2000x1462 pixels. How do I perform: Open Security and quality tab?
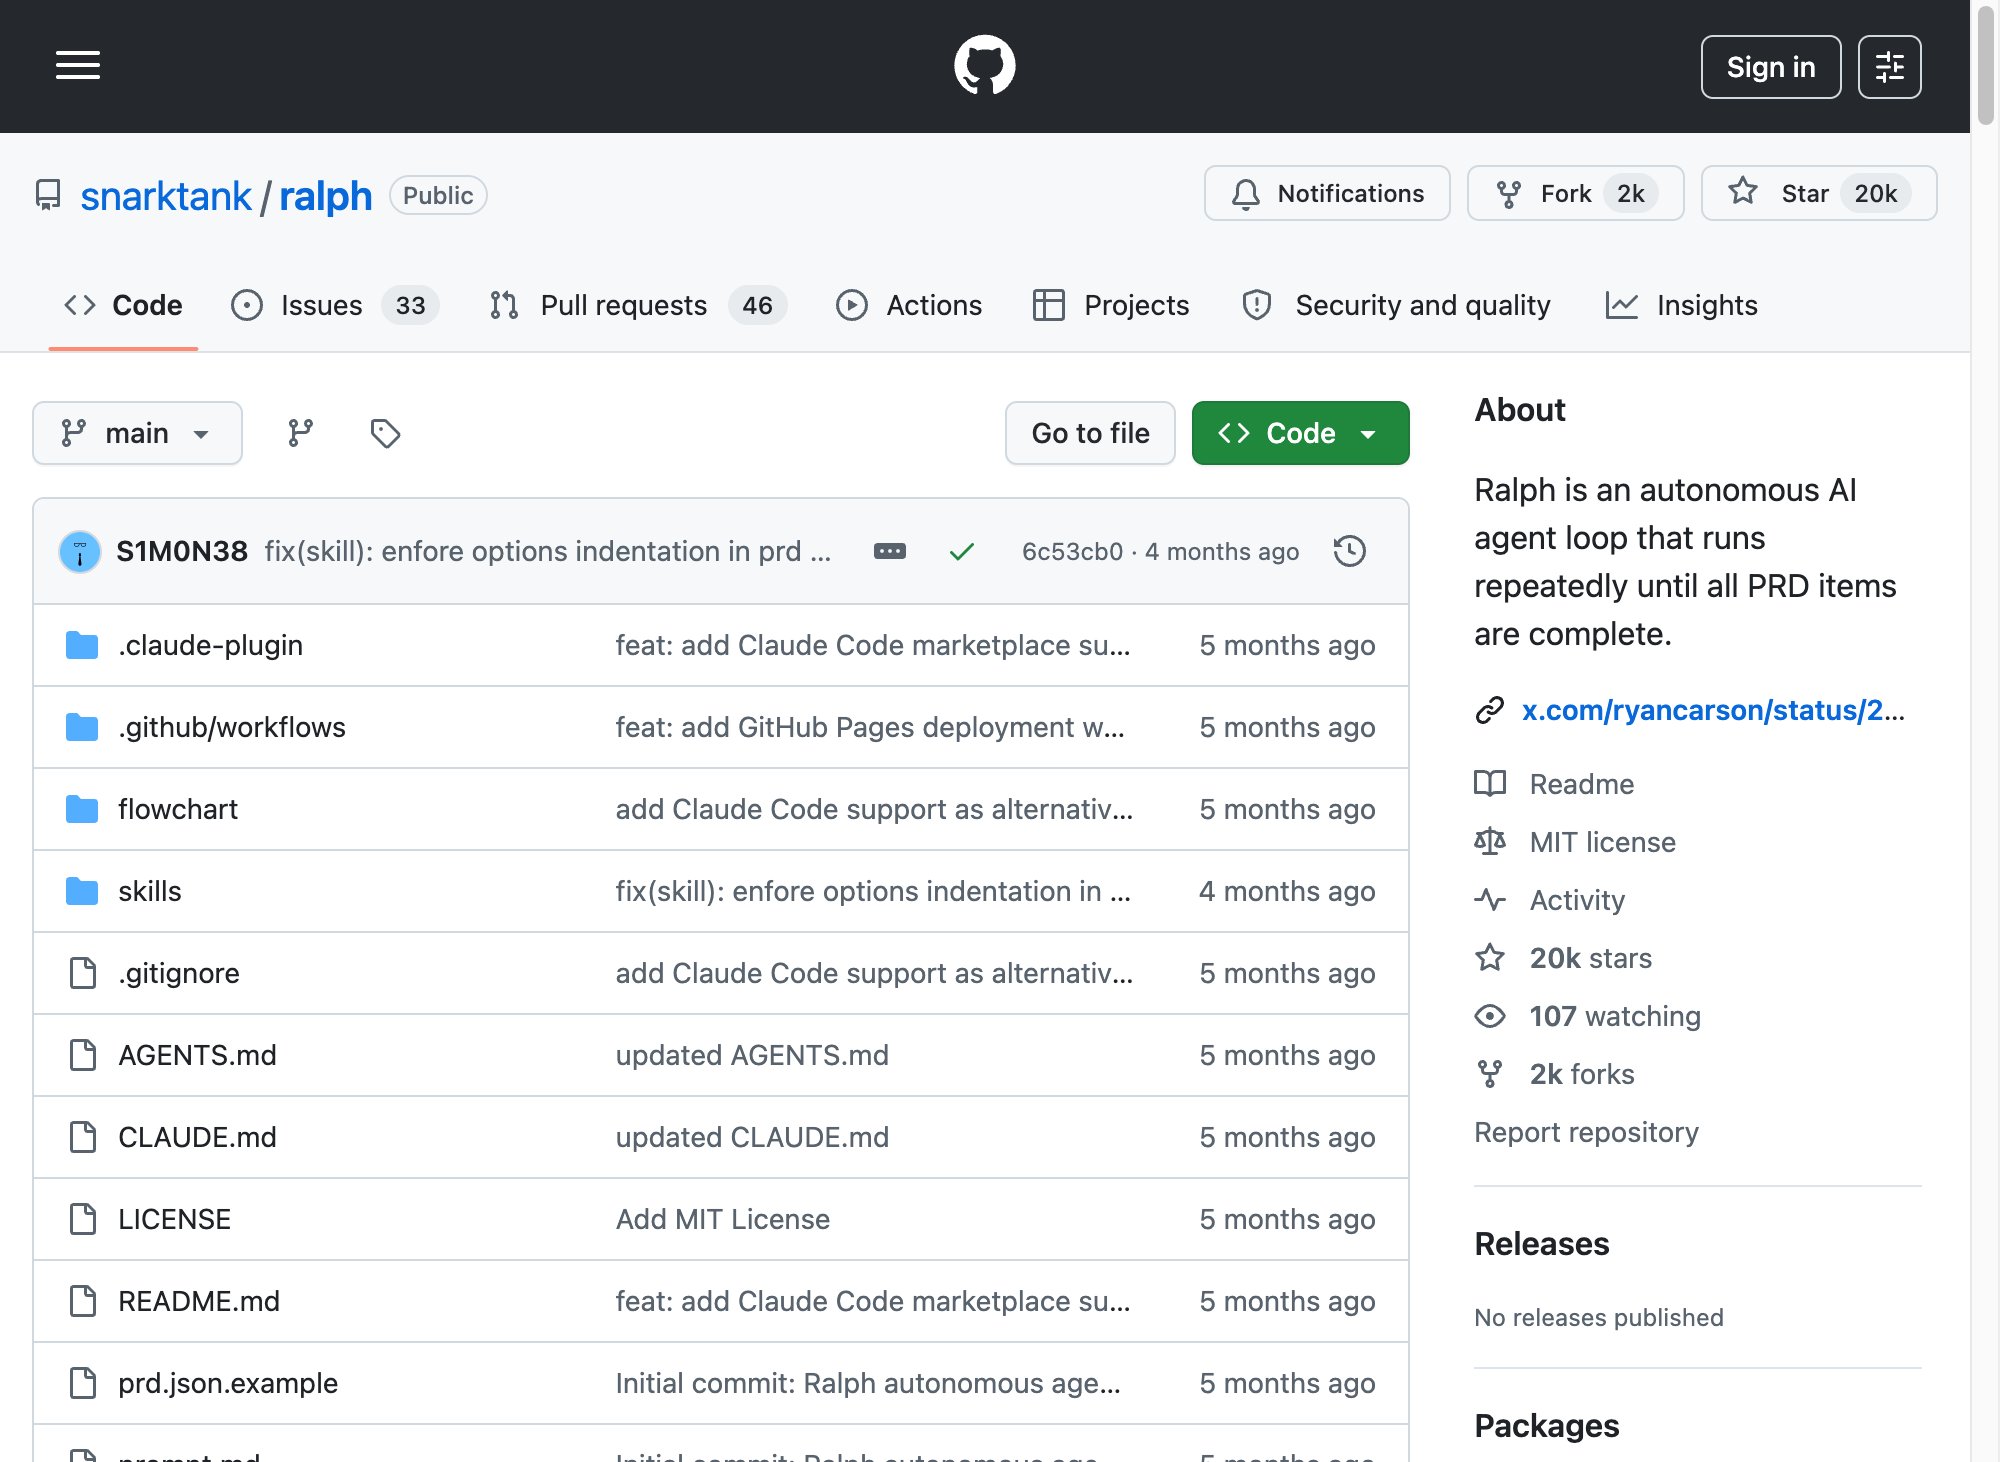tap(1396, 305)
